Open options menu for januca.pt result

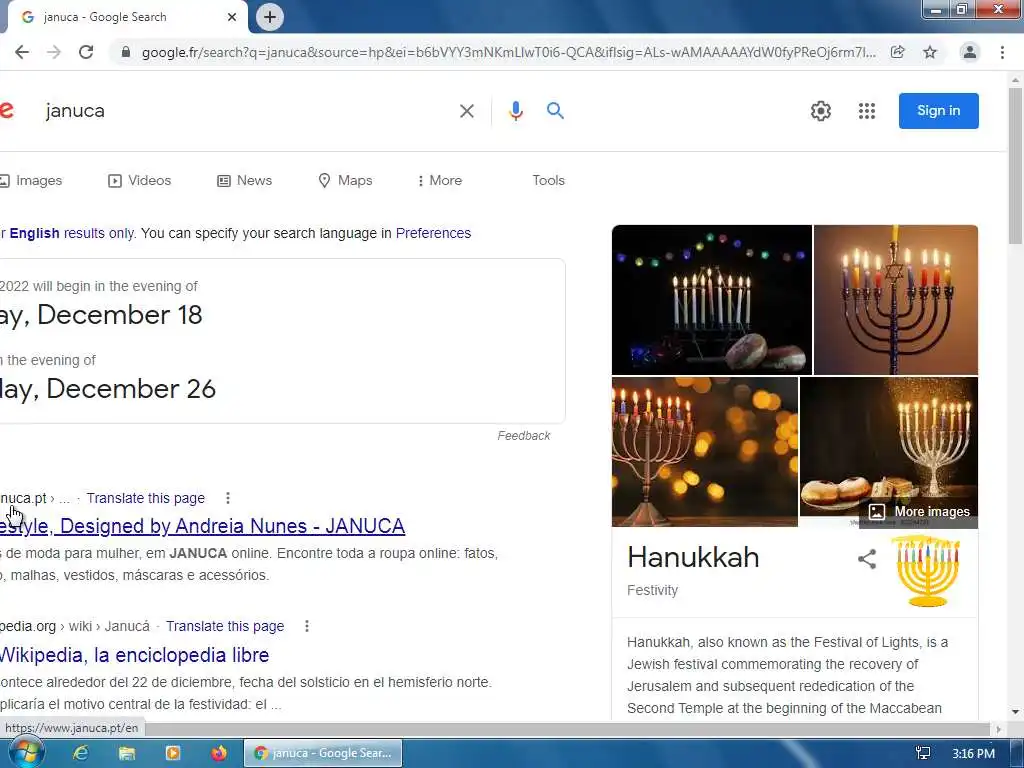click(x=228, y=498)
